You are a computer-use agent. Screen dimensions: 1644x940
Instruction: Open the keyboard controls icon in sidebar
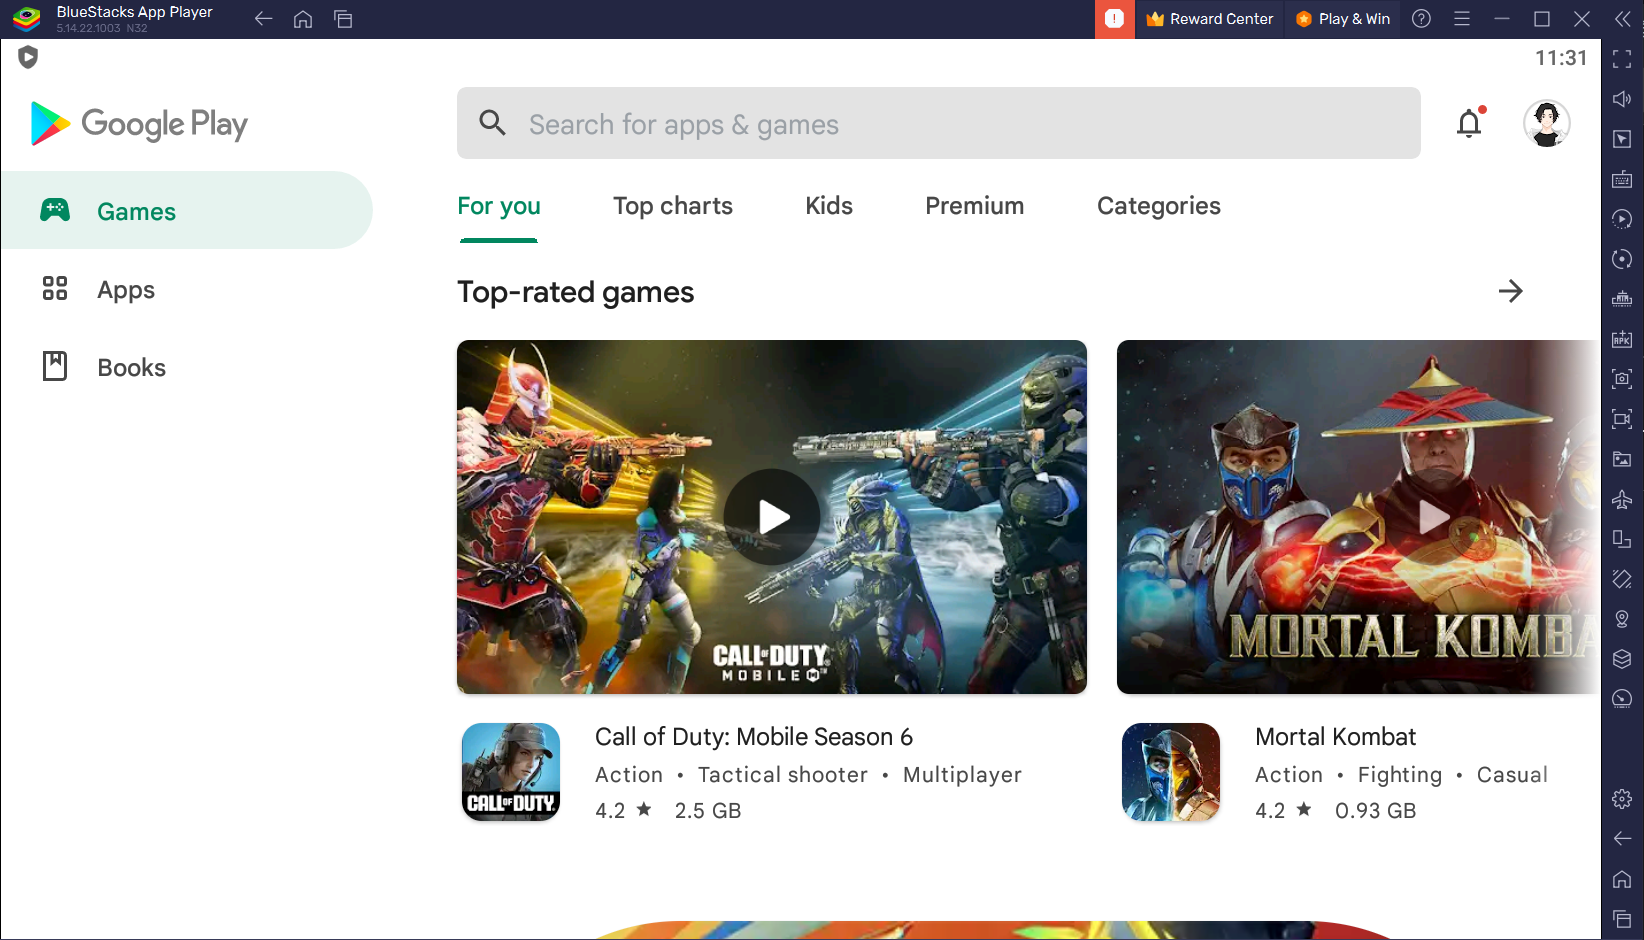[1622, 179]
